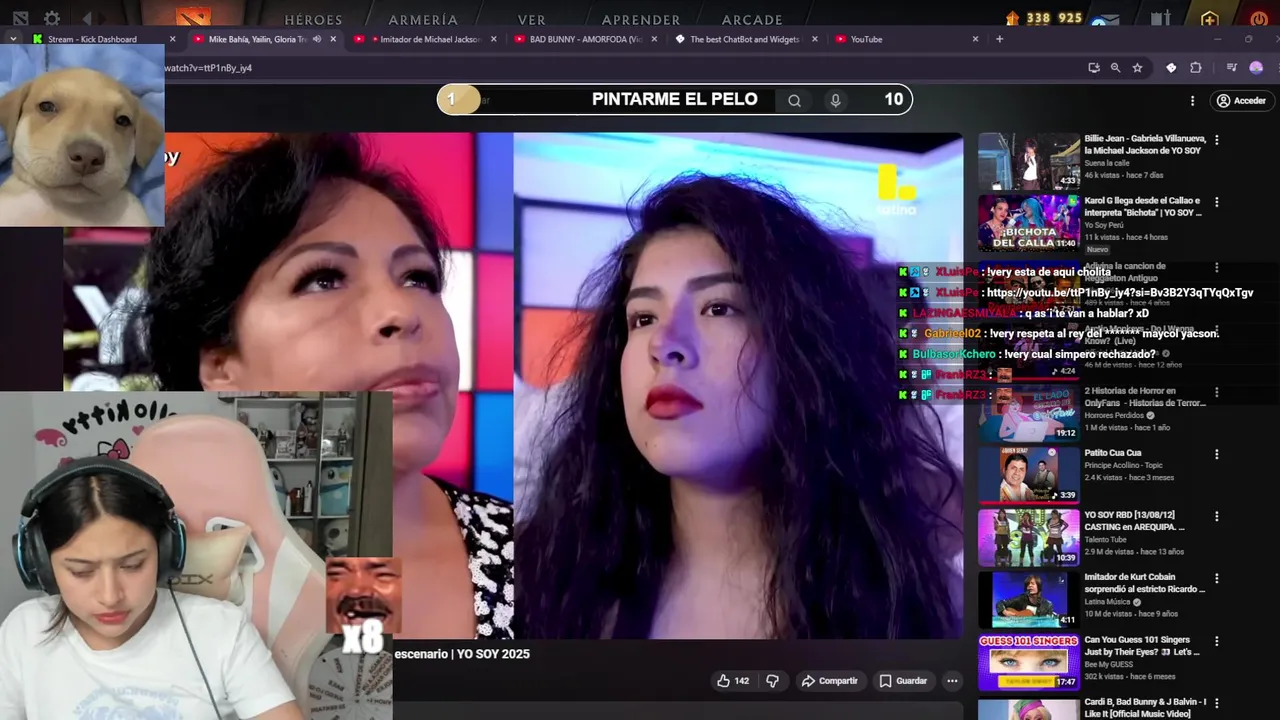The image size is (1280, 720).
Task: Open YouTube settings three-dot menu beside Acceder
Action: coord(1192,101)
